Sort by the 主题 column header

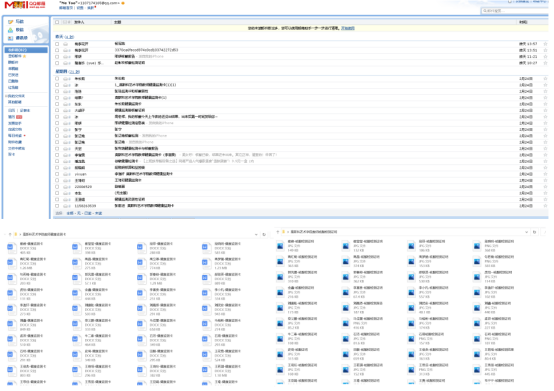click(118, 22)
